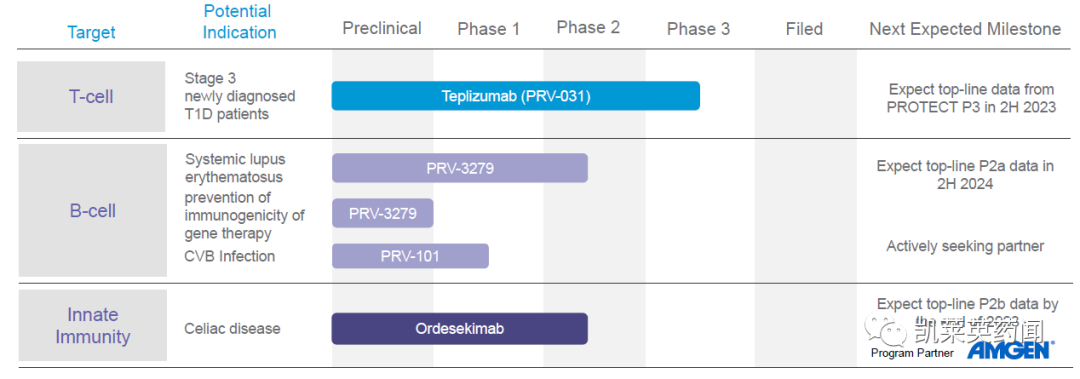Viewport: 1080px width, 379px height.
Task: Click the Preclinical column header
Action: (x=382, y=28)
